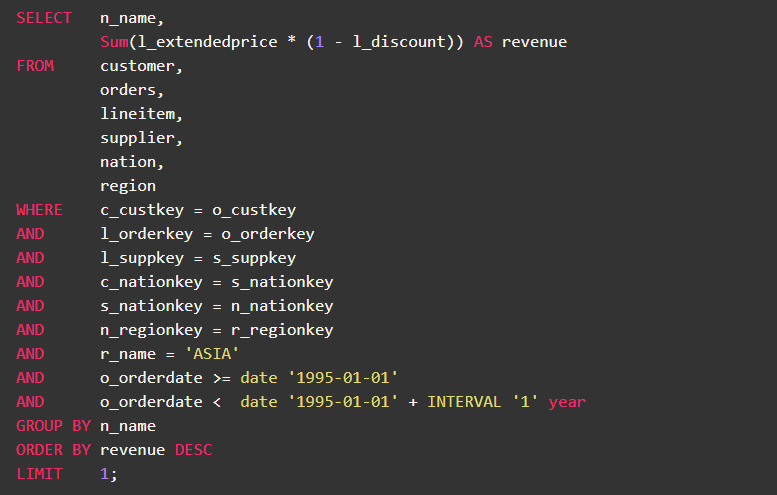Click o_orderkey in the join condition

click(268, 234)
